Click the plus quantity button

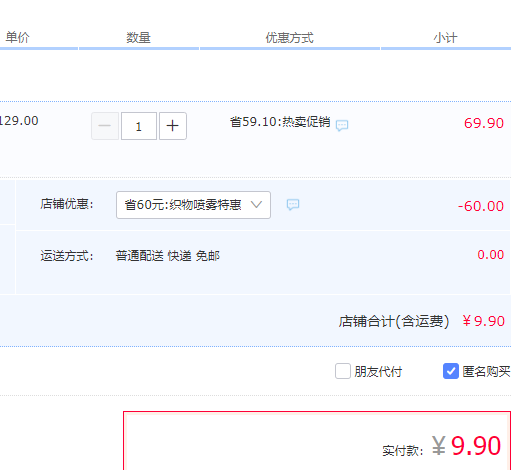coord(173,126)
